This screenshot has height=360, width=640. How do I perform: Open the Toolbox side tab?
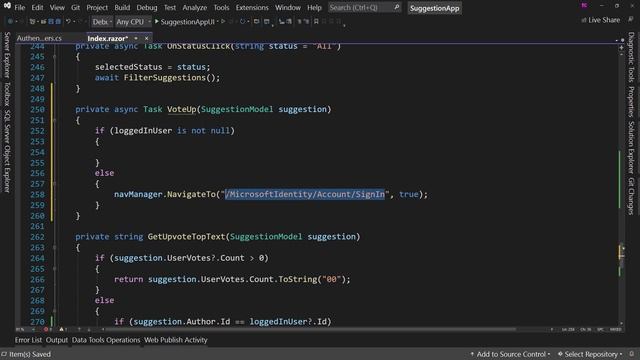pyautogui.click(x=7, y=94)
